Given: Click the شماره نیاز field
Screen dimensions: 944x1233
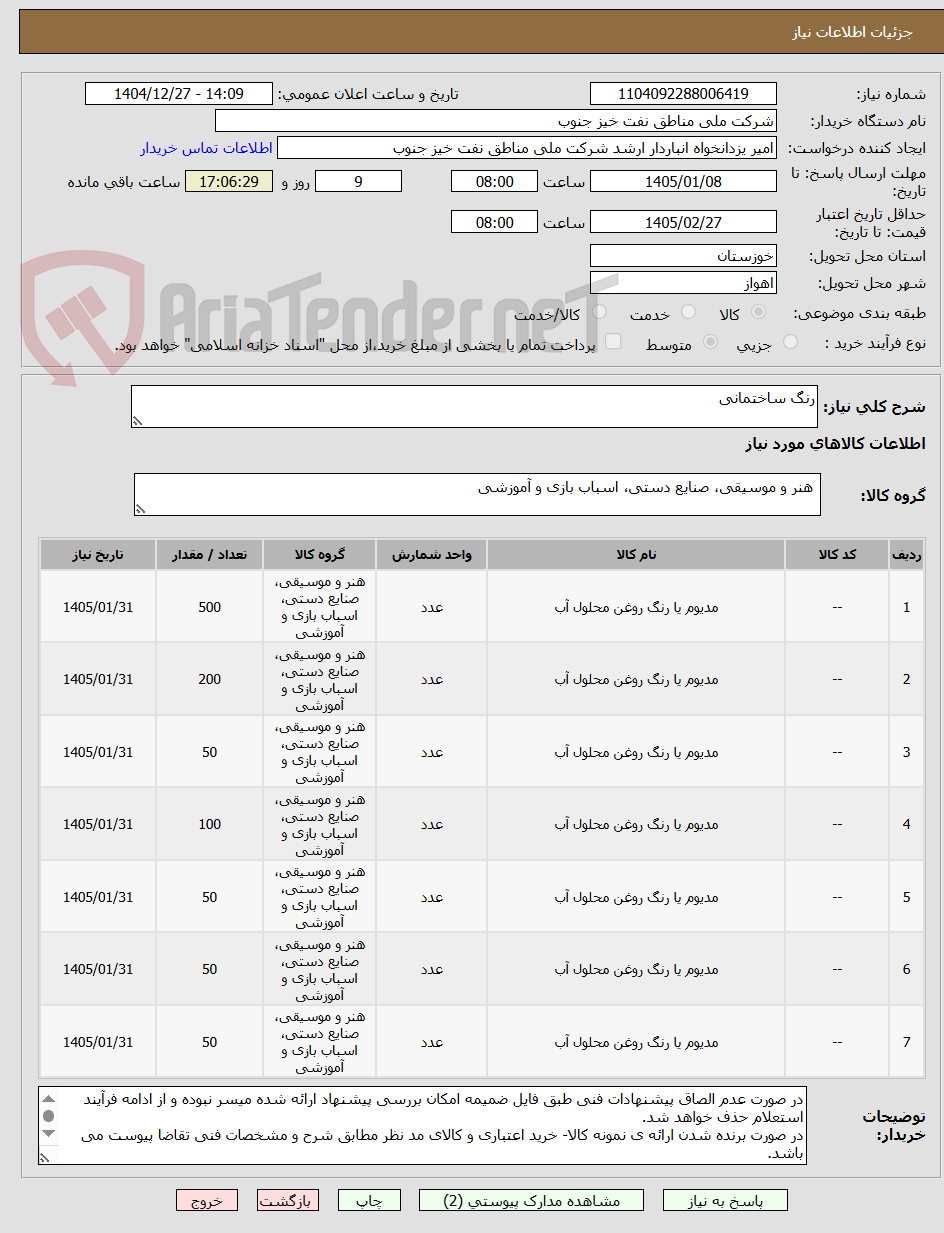Looking at the screenshot, I should tap(683, 94).
